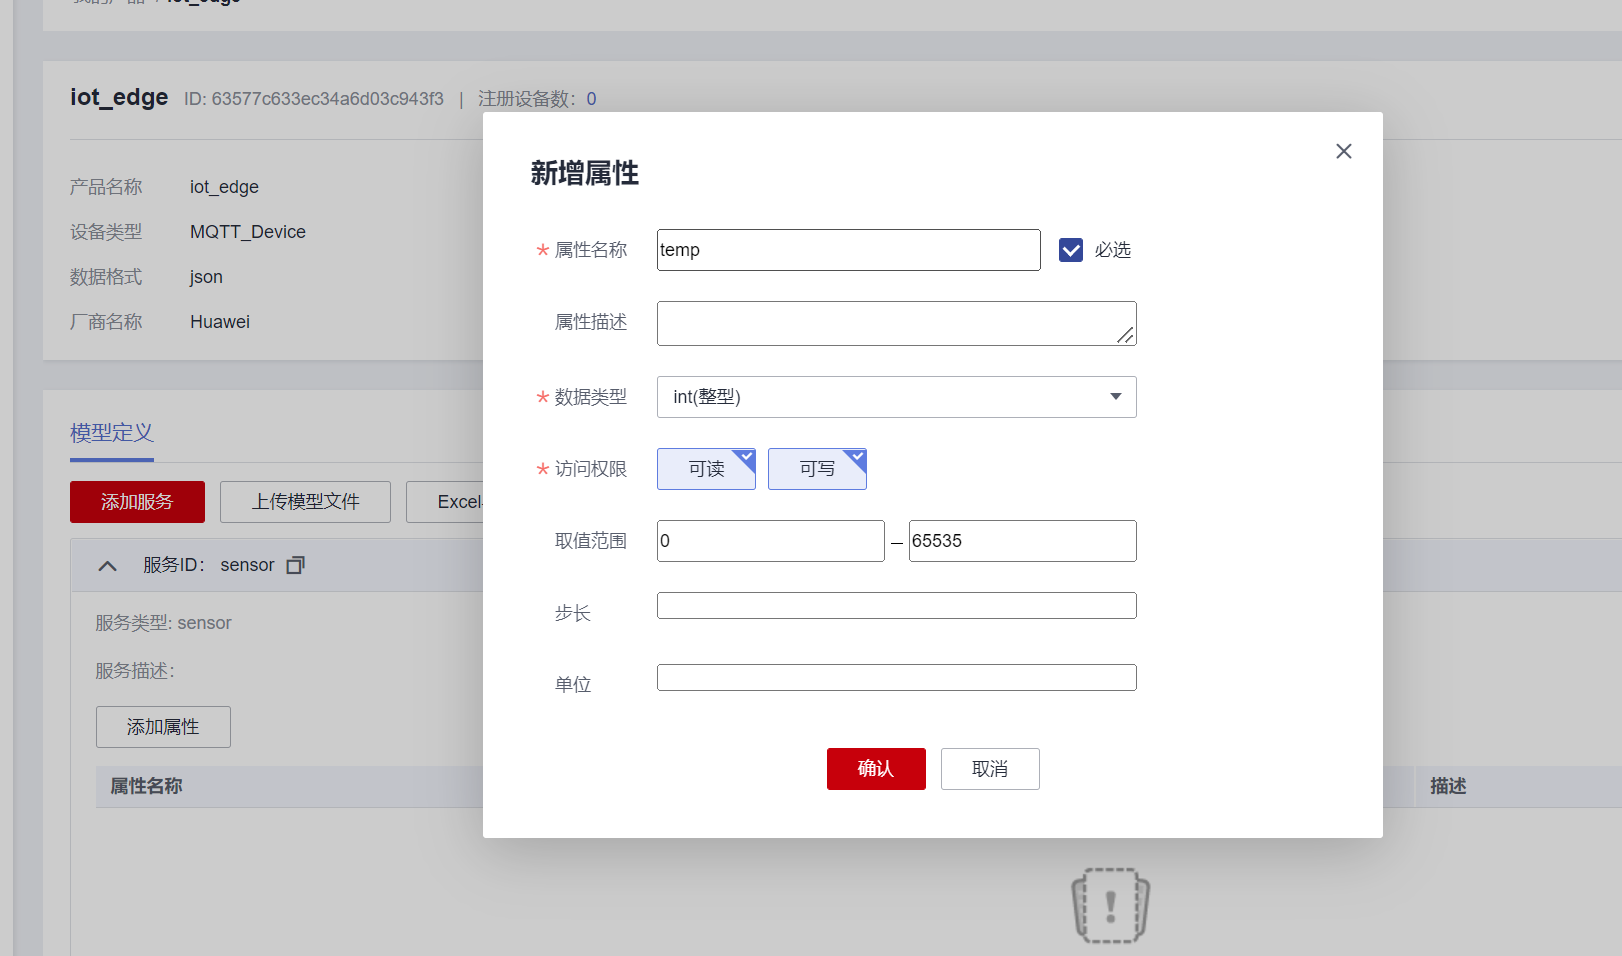Click the 属性名称 input containing temp
Screen dimensions: 1622x956
coord(848,250)
